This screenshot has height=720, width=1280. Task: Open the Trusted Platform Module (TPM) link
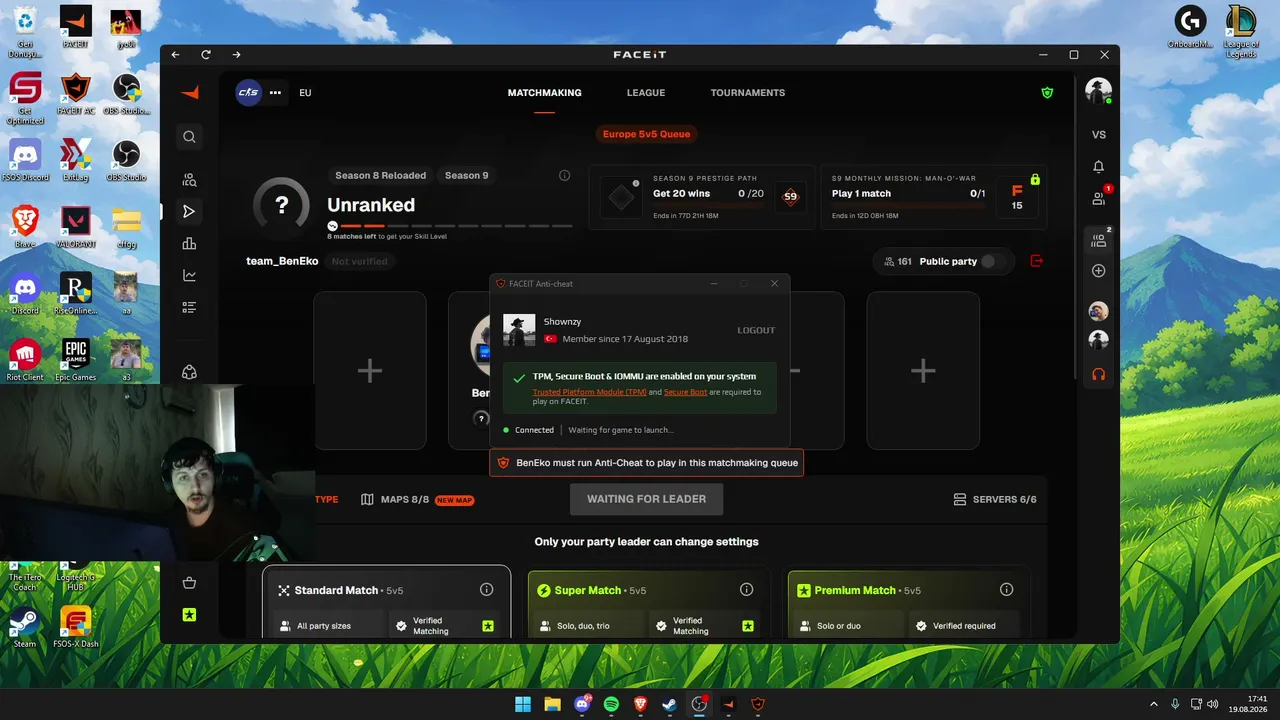coord(590,392)
